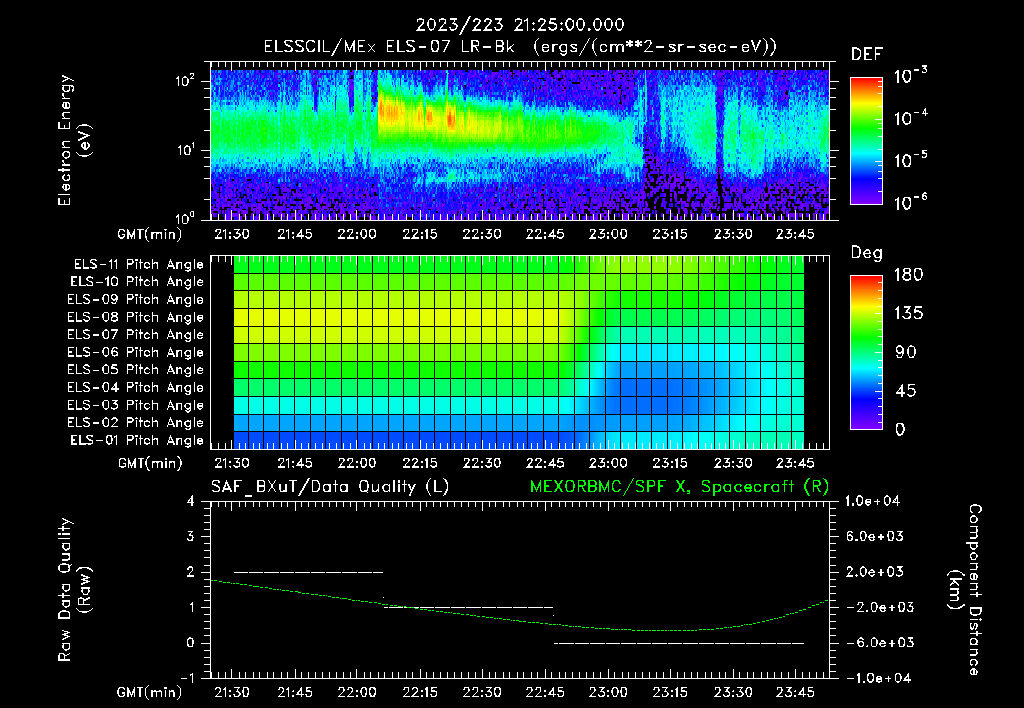The image size is (1024, 708).
Task: Click the DEF color scale bar
Action: coord(866,140)
